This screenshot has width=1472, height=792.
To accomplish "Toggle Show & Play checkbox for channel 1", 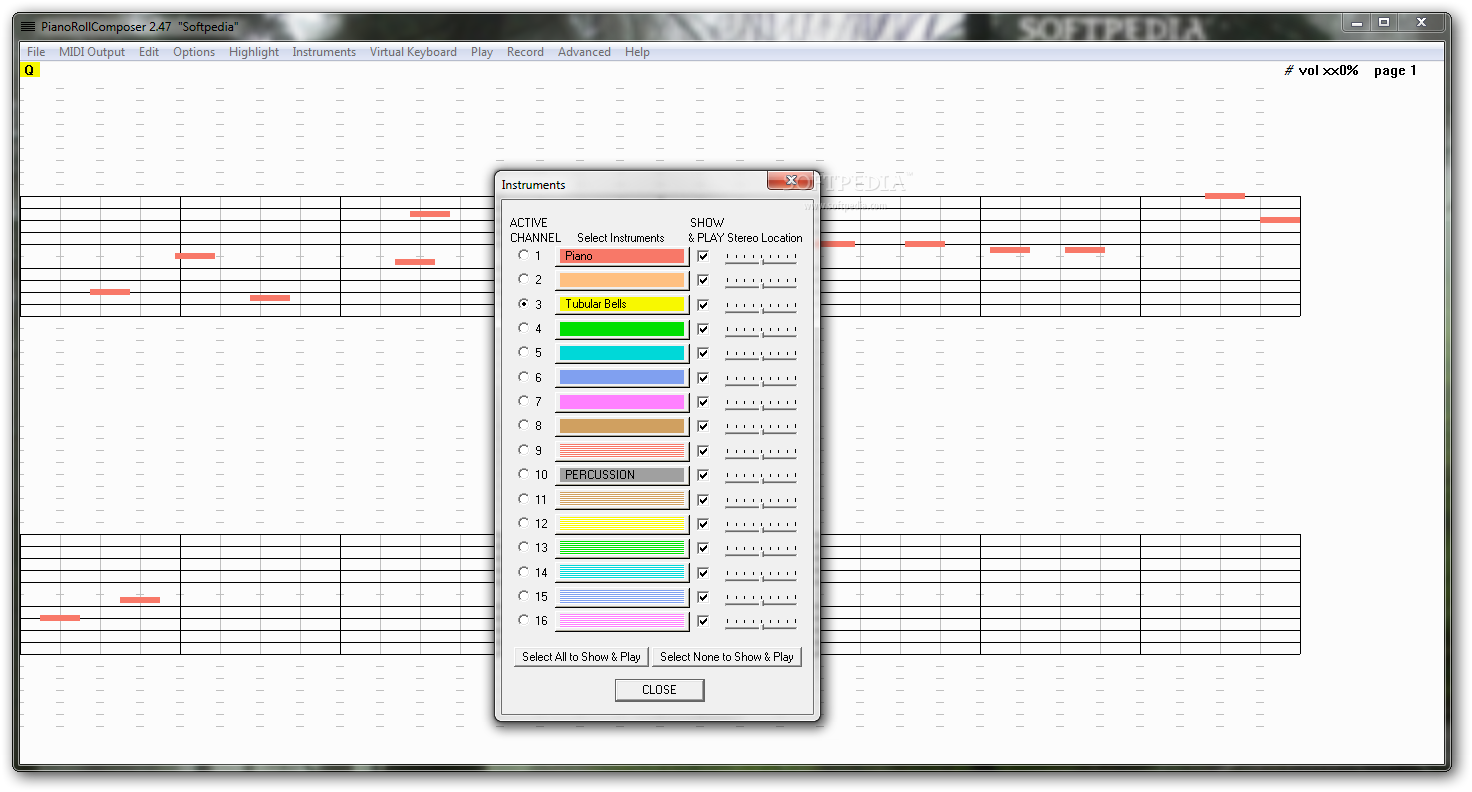I will click(702, 256).
